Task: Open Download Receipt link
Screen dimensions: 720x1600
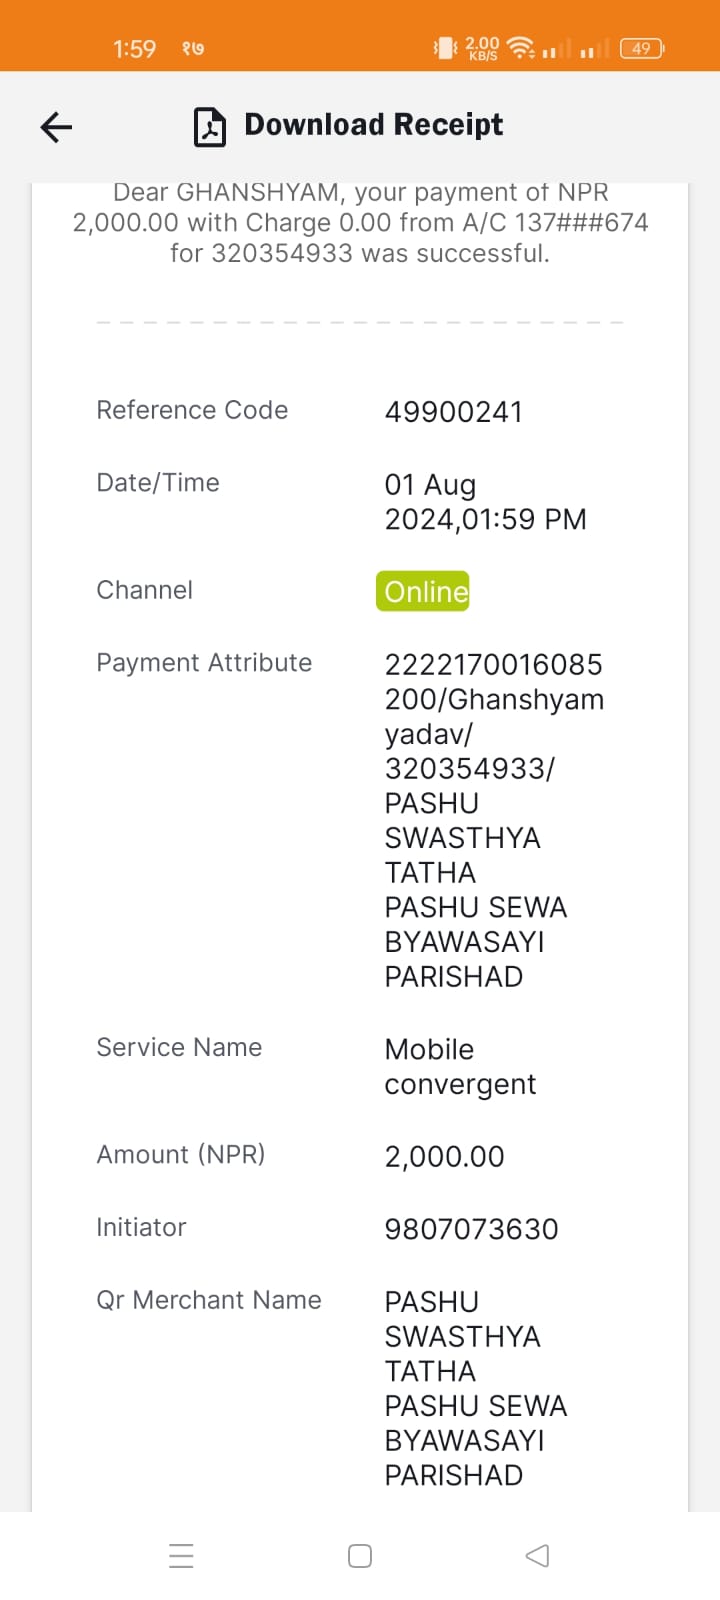Action: click(374, 125)
